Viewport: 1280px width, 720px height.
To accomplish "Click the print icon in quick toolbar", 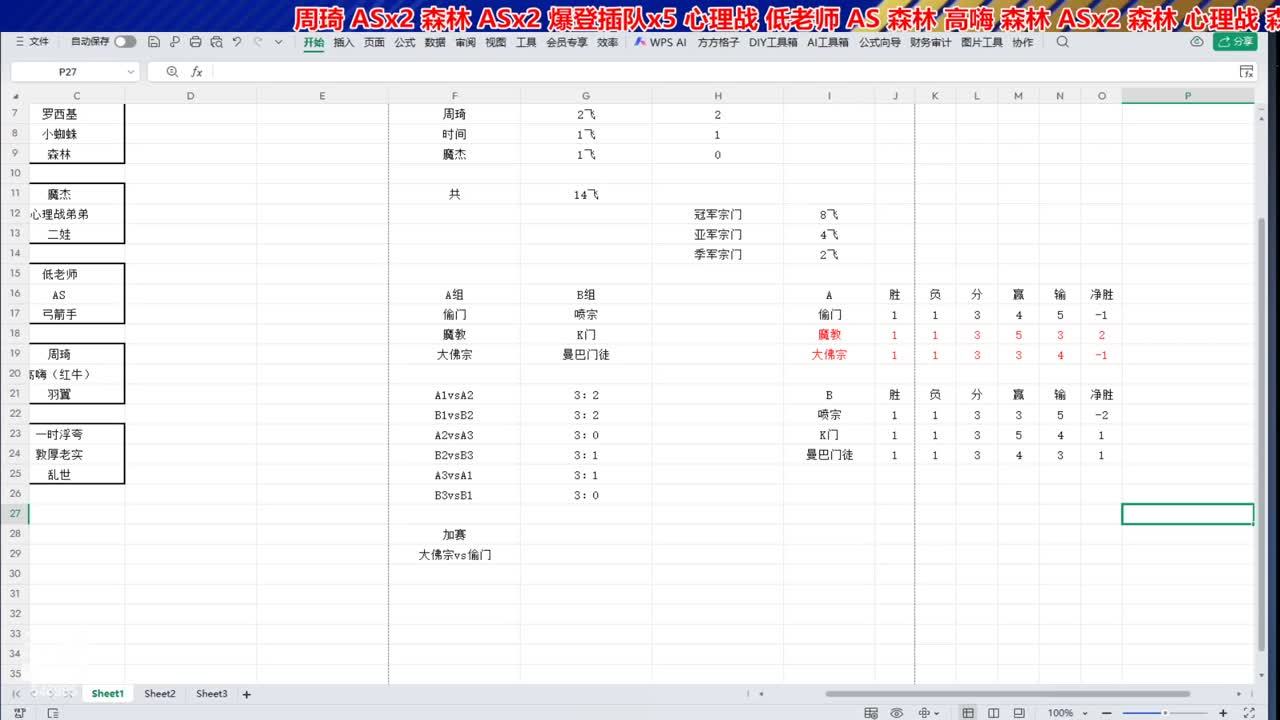I will pos(195,42).
